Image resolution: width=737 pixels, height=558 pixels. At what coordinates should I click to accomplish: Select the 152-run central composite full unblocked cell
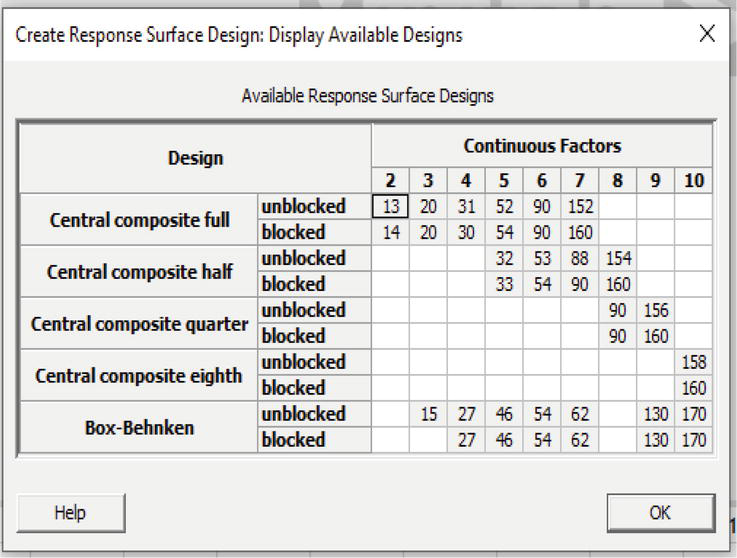point(580,206)
